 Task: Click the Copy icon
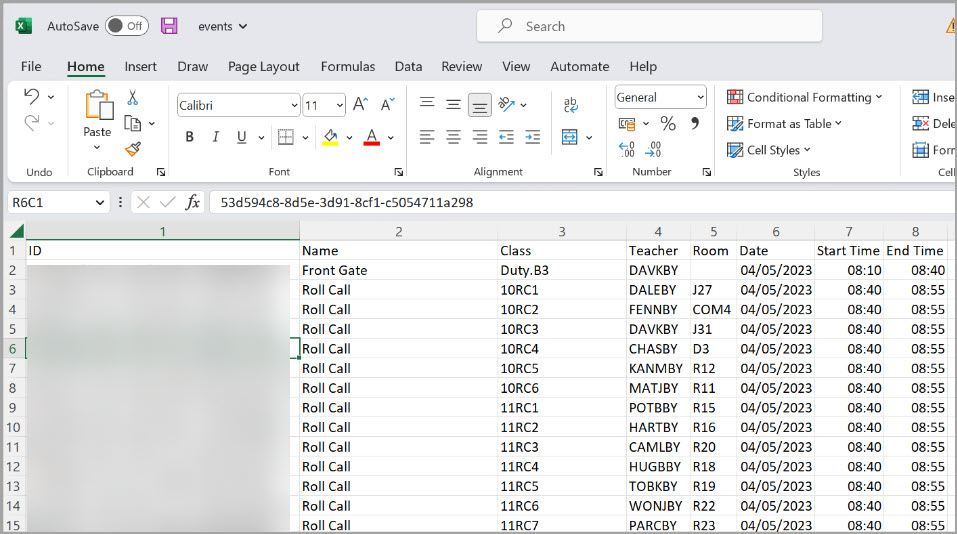click(132, 123)
